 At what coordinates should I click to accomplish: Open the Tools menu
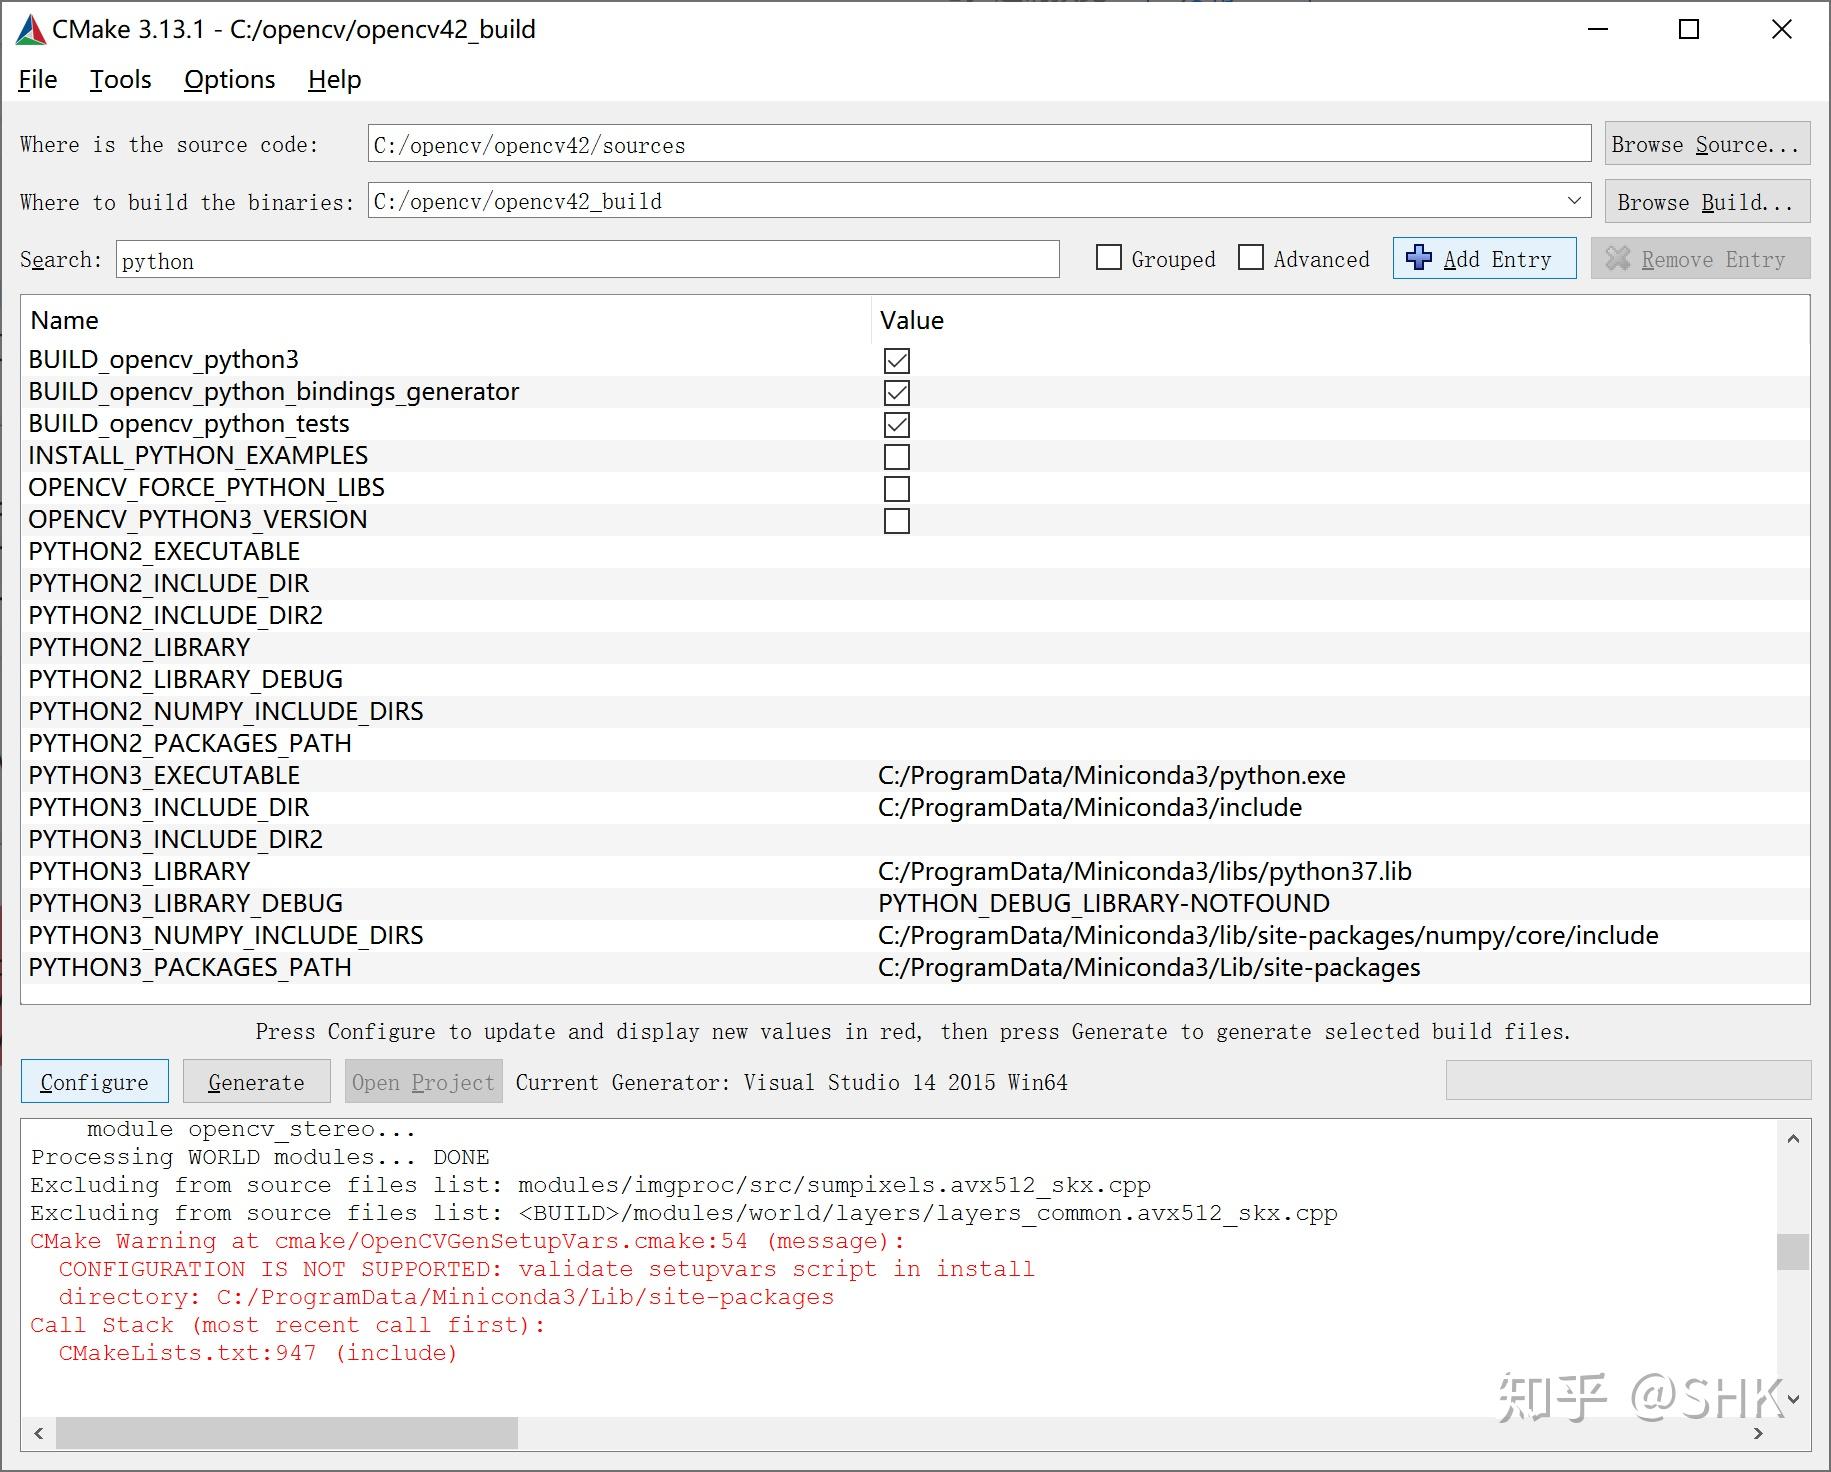point(119,79)
